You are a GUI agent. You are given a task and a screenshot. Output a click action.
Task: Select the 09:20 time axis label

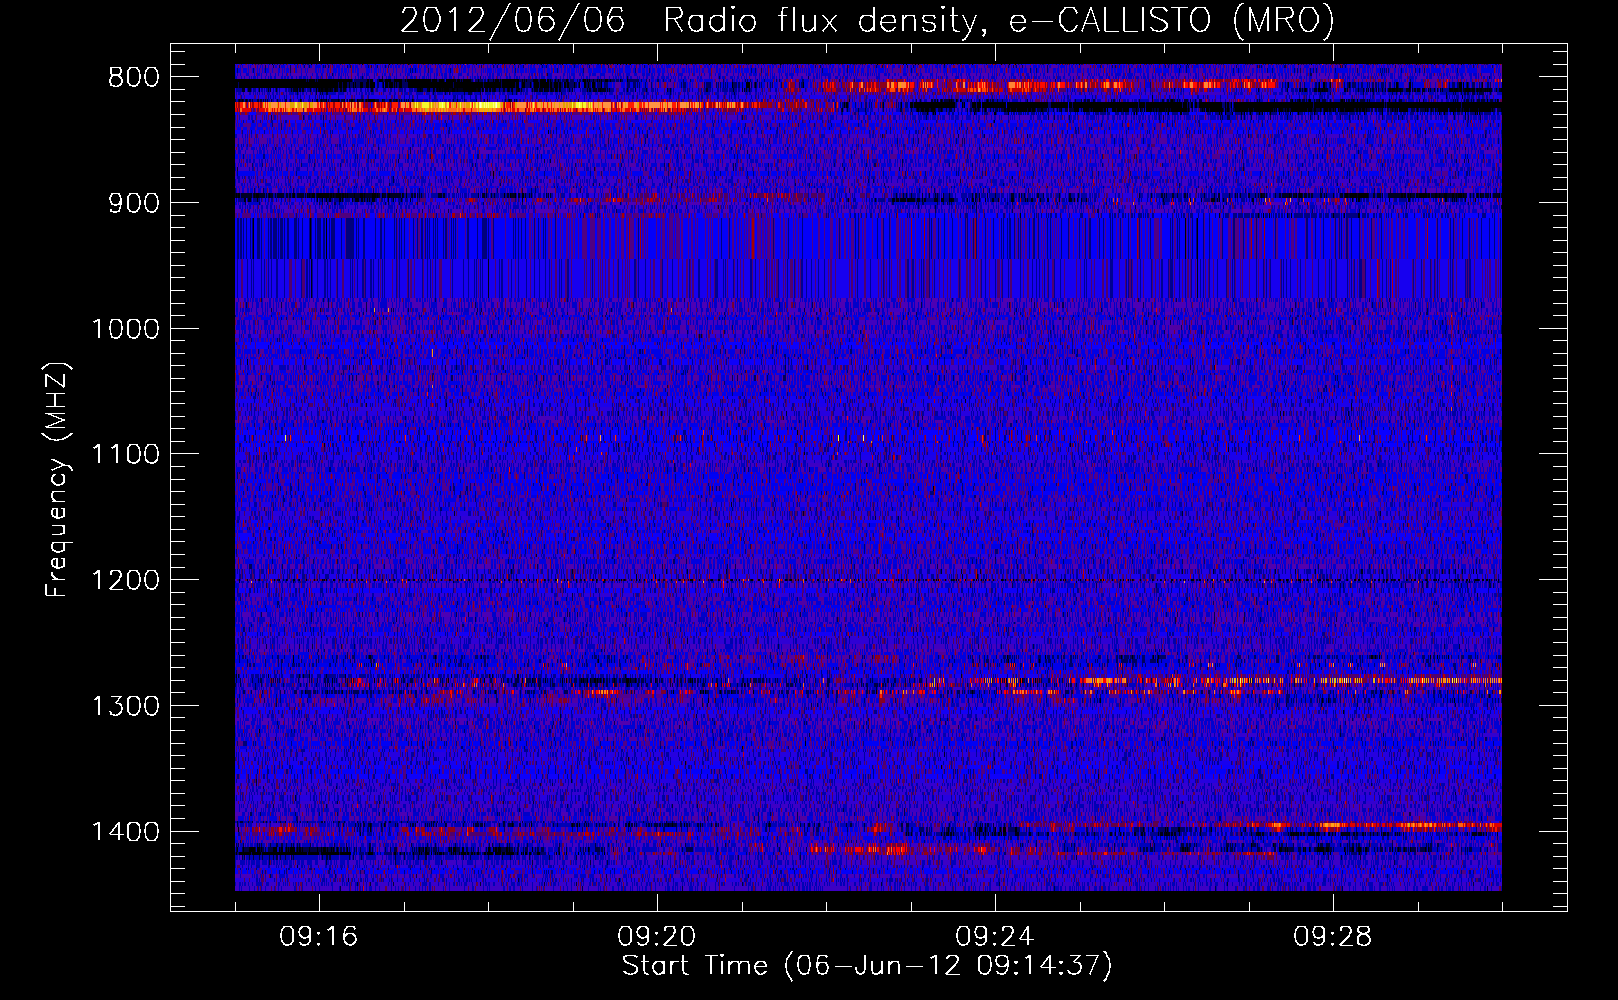pos(657,937)
